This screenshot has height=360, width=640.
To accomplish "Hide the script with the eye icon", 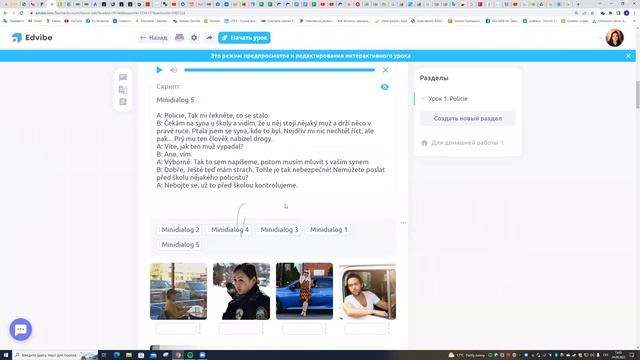I will 384,87.
